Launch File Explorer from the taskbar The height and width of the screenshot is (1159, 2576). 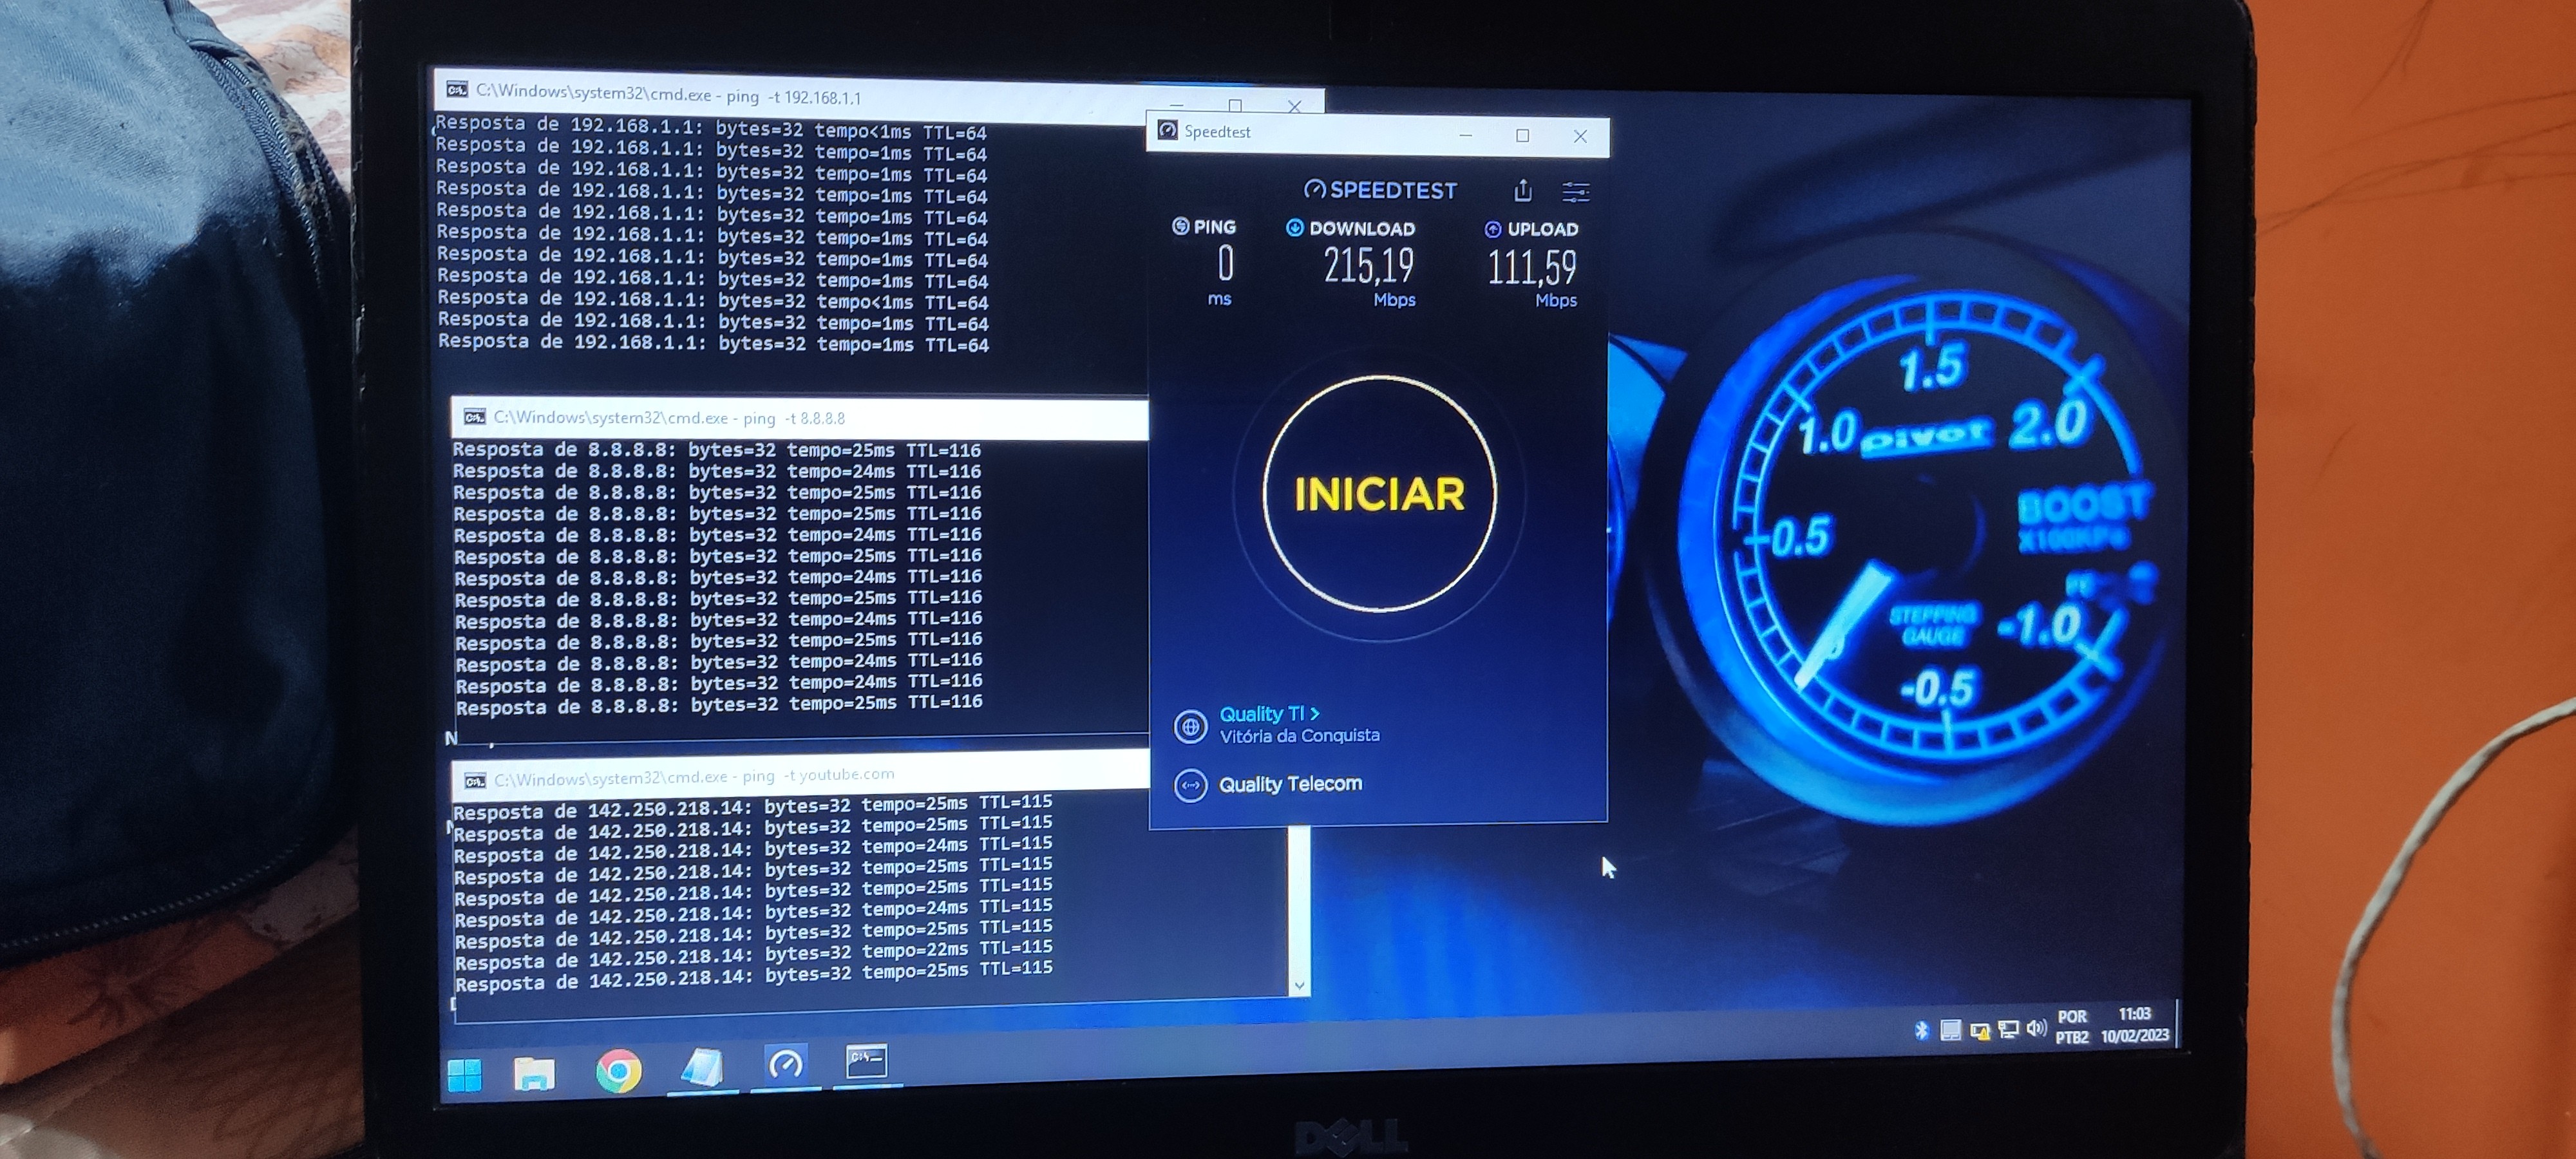click(534, 1074)
